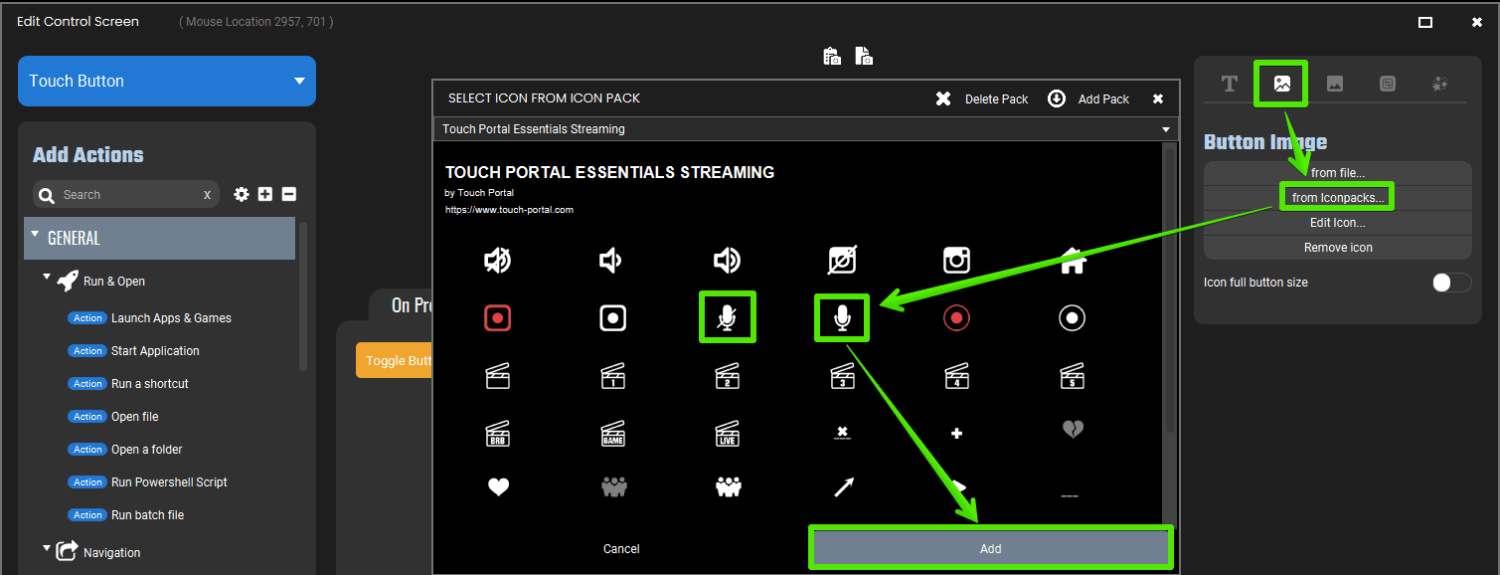Select the white square record icon
The image size is (1500, 575).
[612, 318]
